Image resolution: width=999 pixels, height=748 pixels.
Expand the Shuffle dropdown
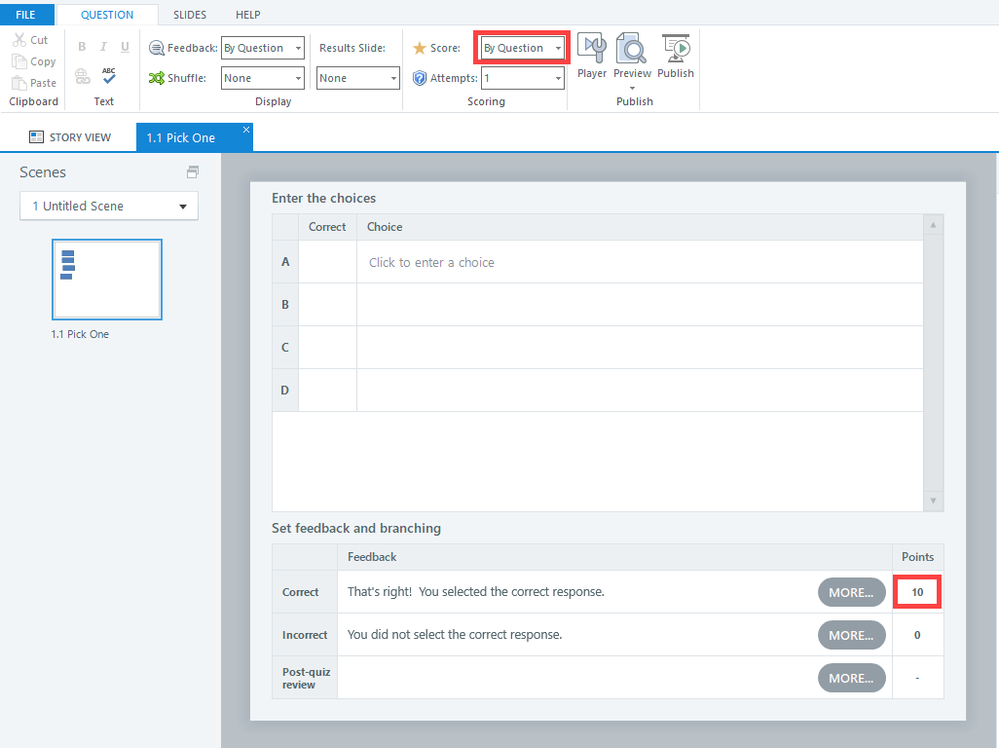point(262,78)
